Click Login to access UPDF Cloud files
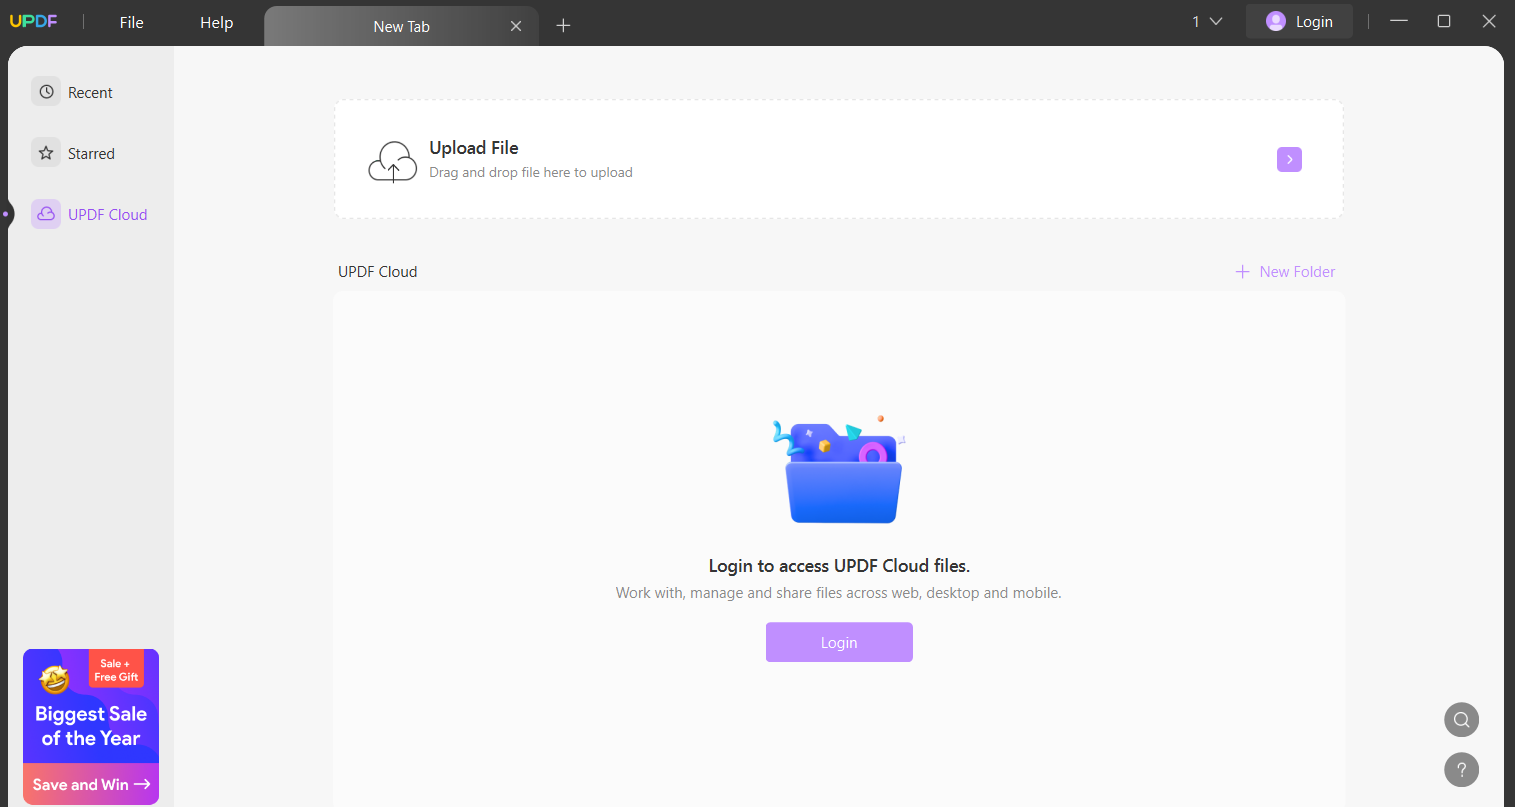The image size is (1515, 807). (x=839, y=641)
